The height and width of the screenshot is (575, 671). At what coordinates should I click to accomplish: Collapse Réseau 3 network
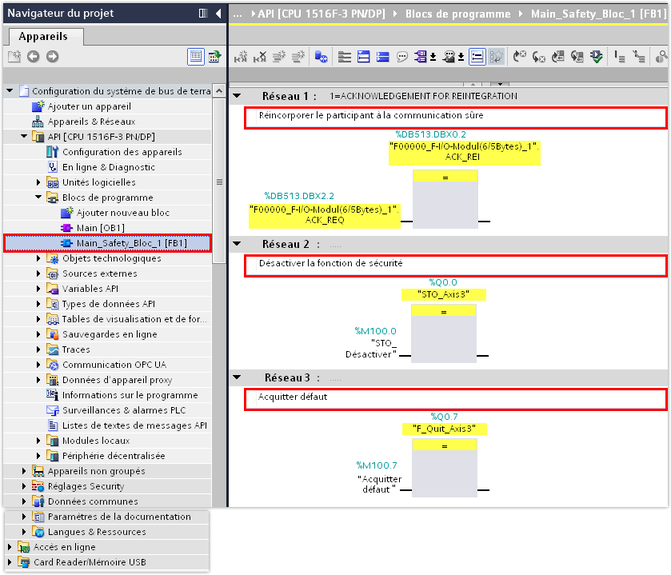[x=237, y=378]
